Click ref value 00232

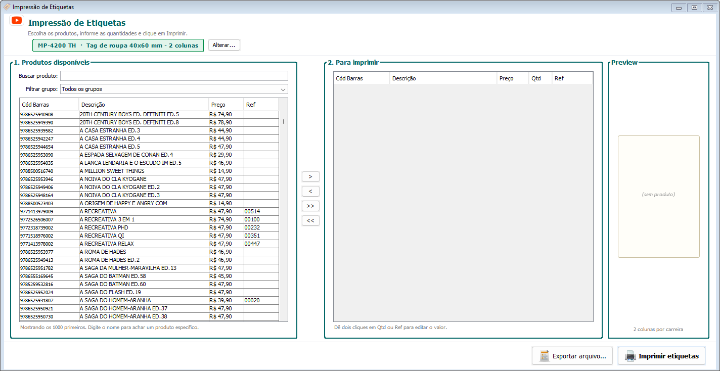(253, 227)
